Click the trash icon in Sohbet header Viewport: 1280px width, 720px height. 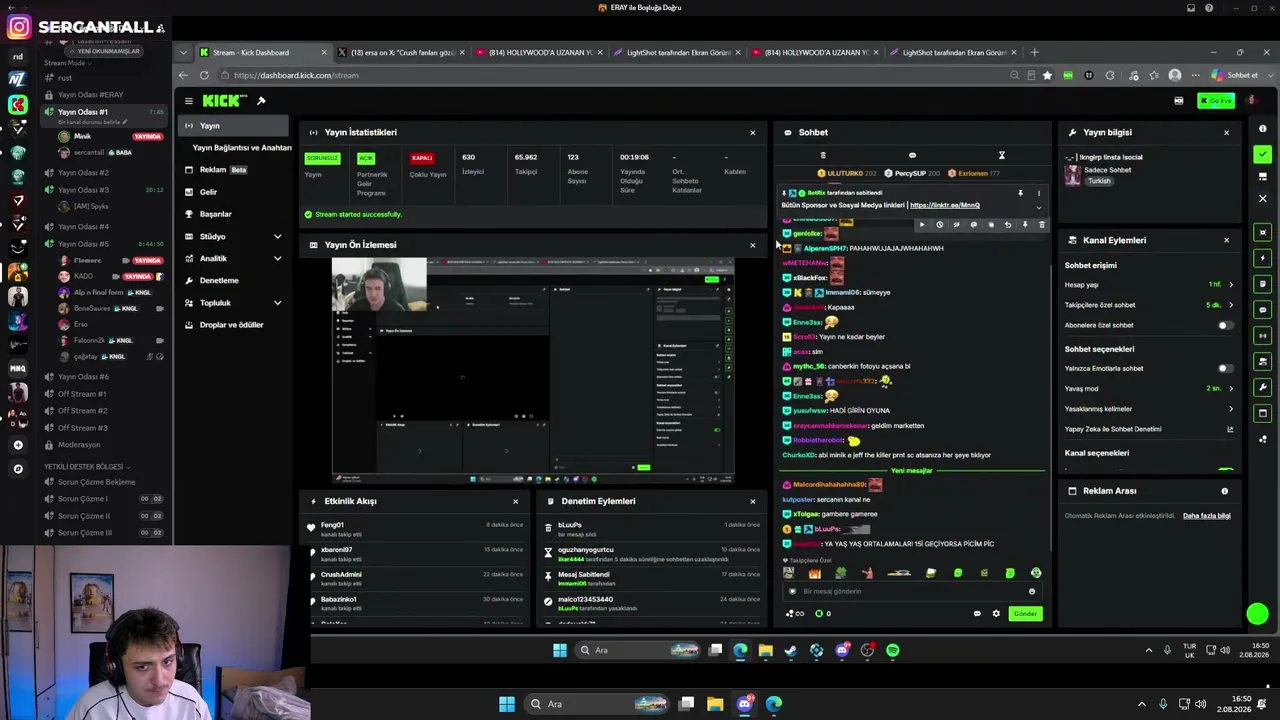coord(823,155)
